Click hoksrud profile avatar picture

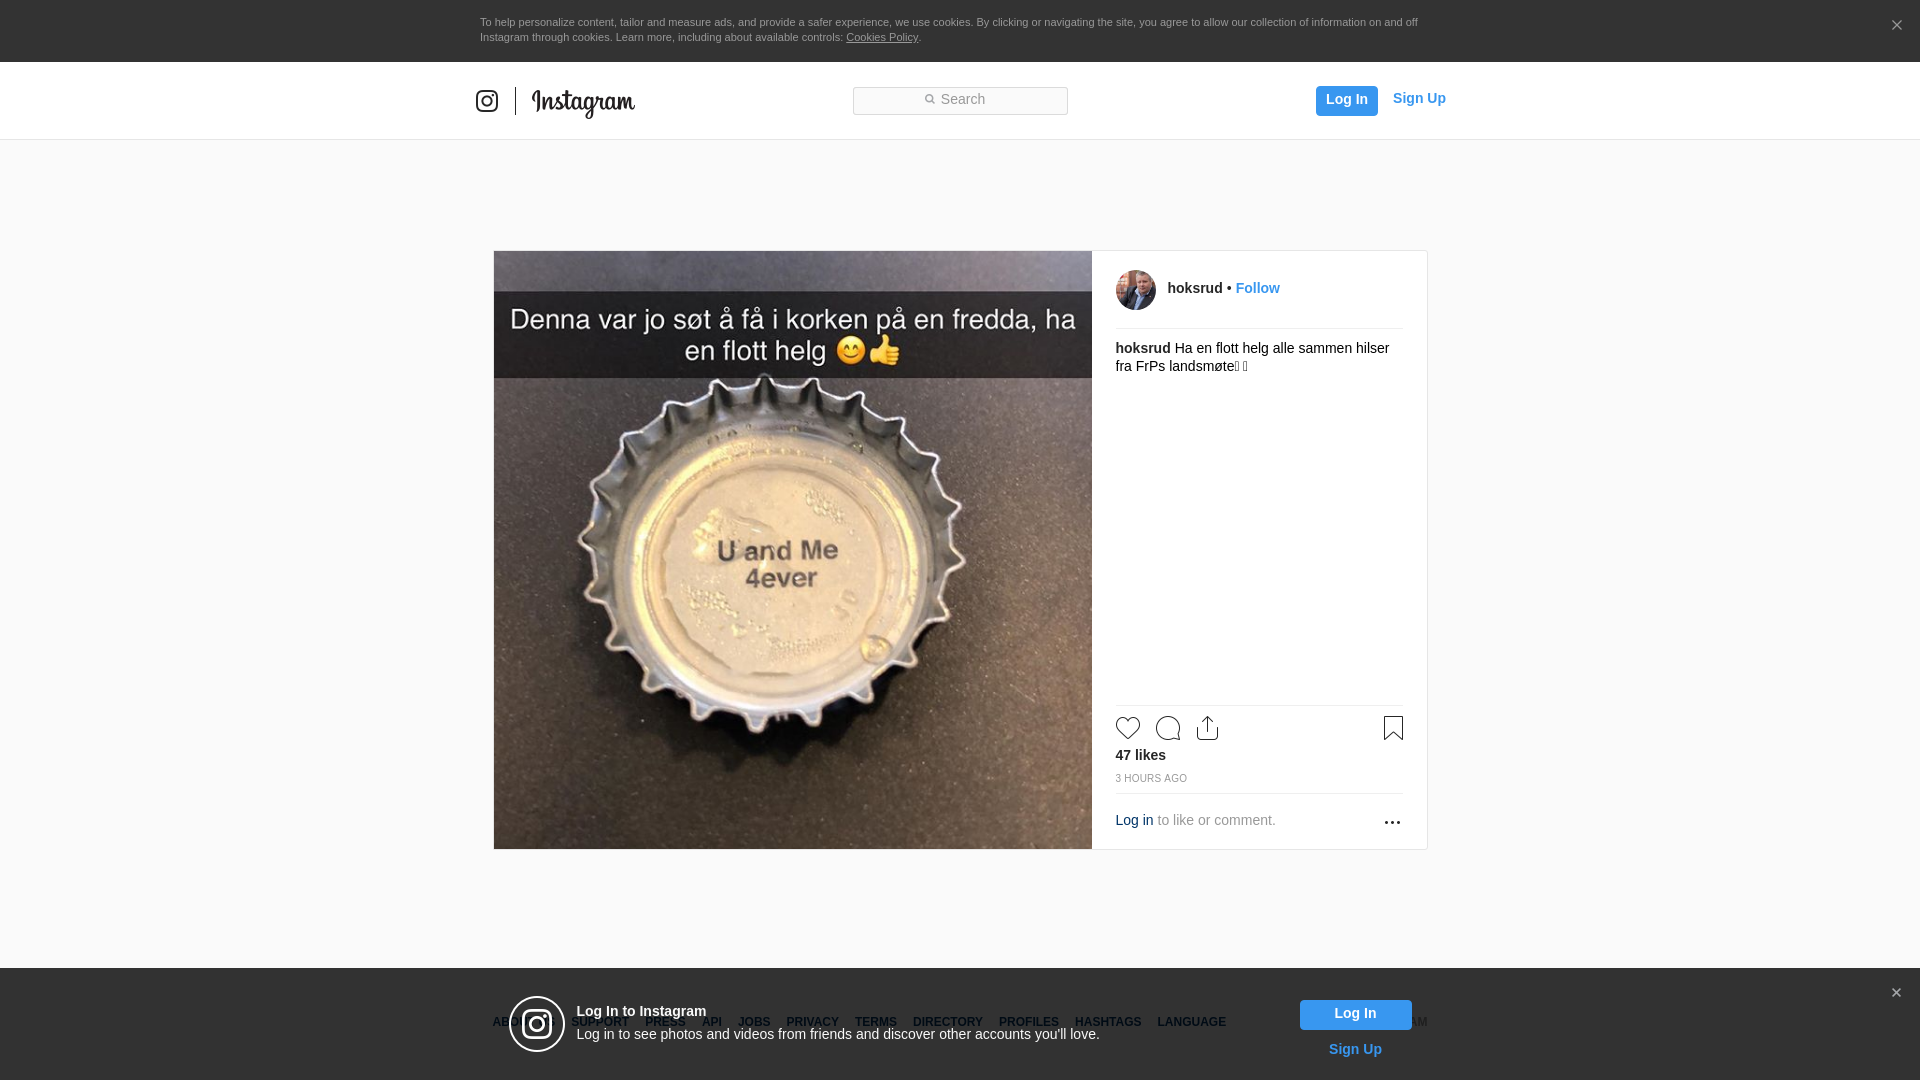1136,290
